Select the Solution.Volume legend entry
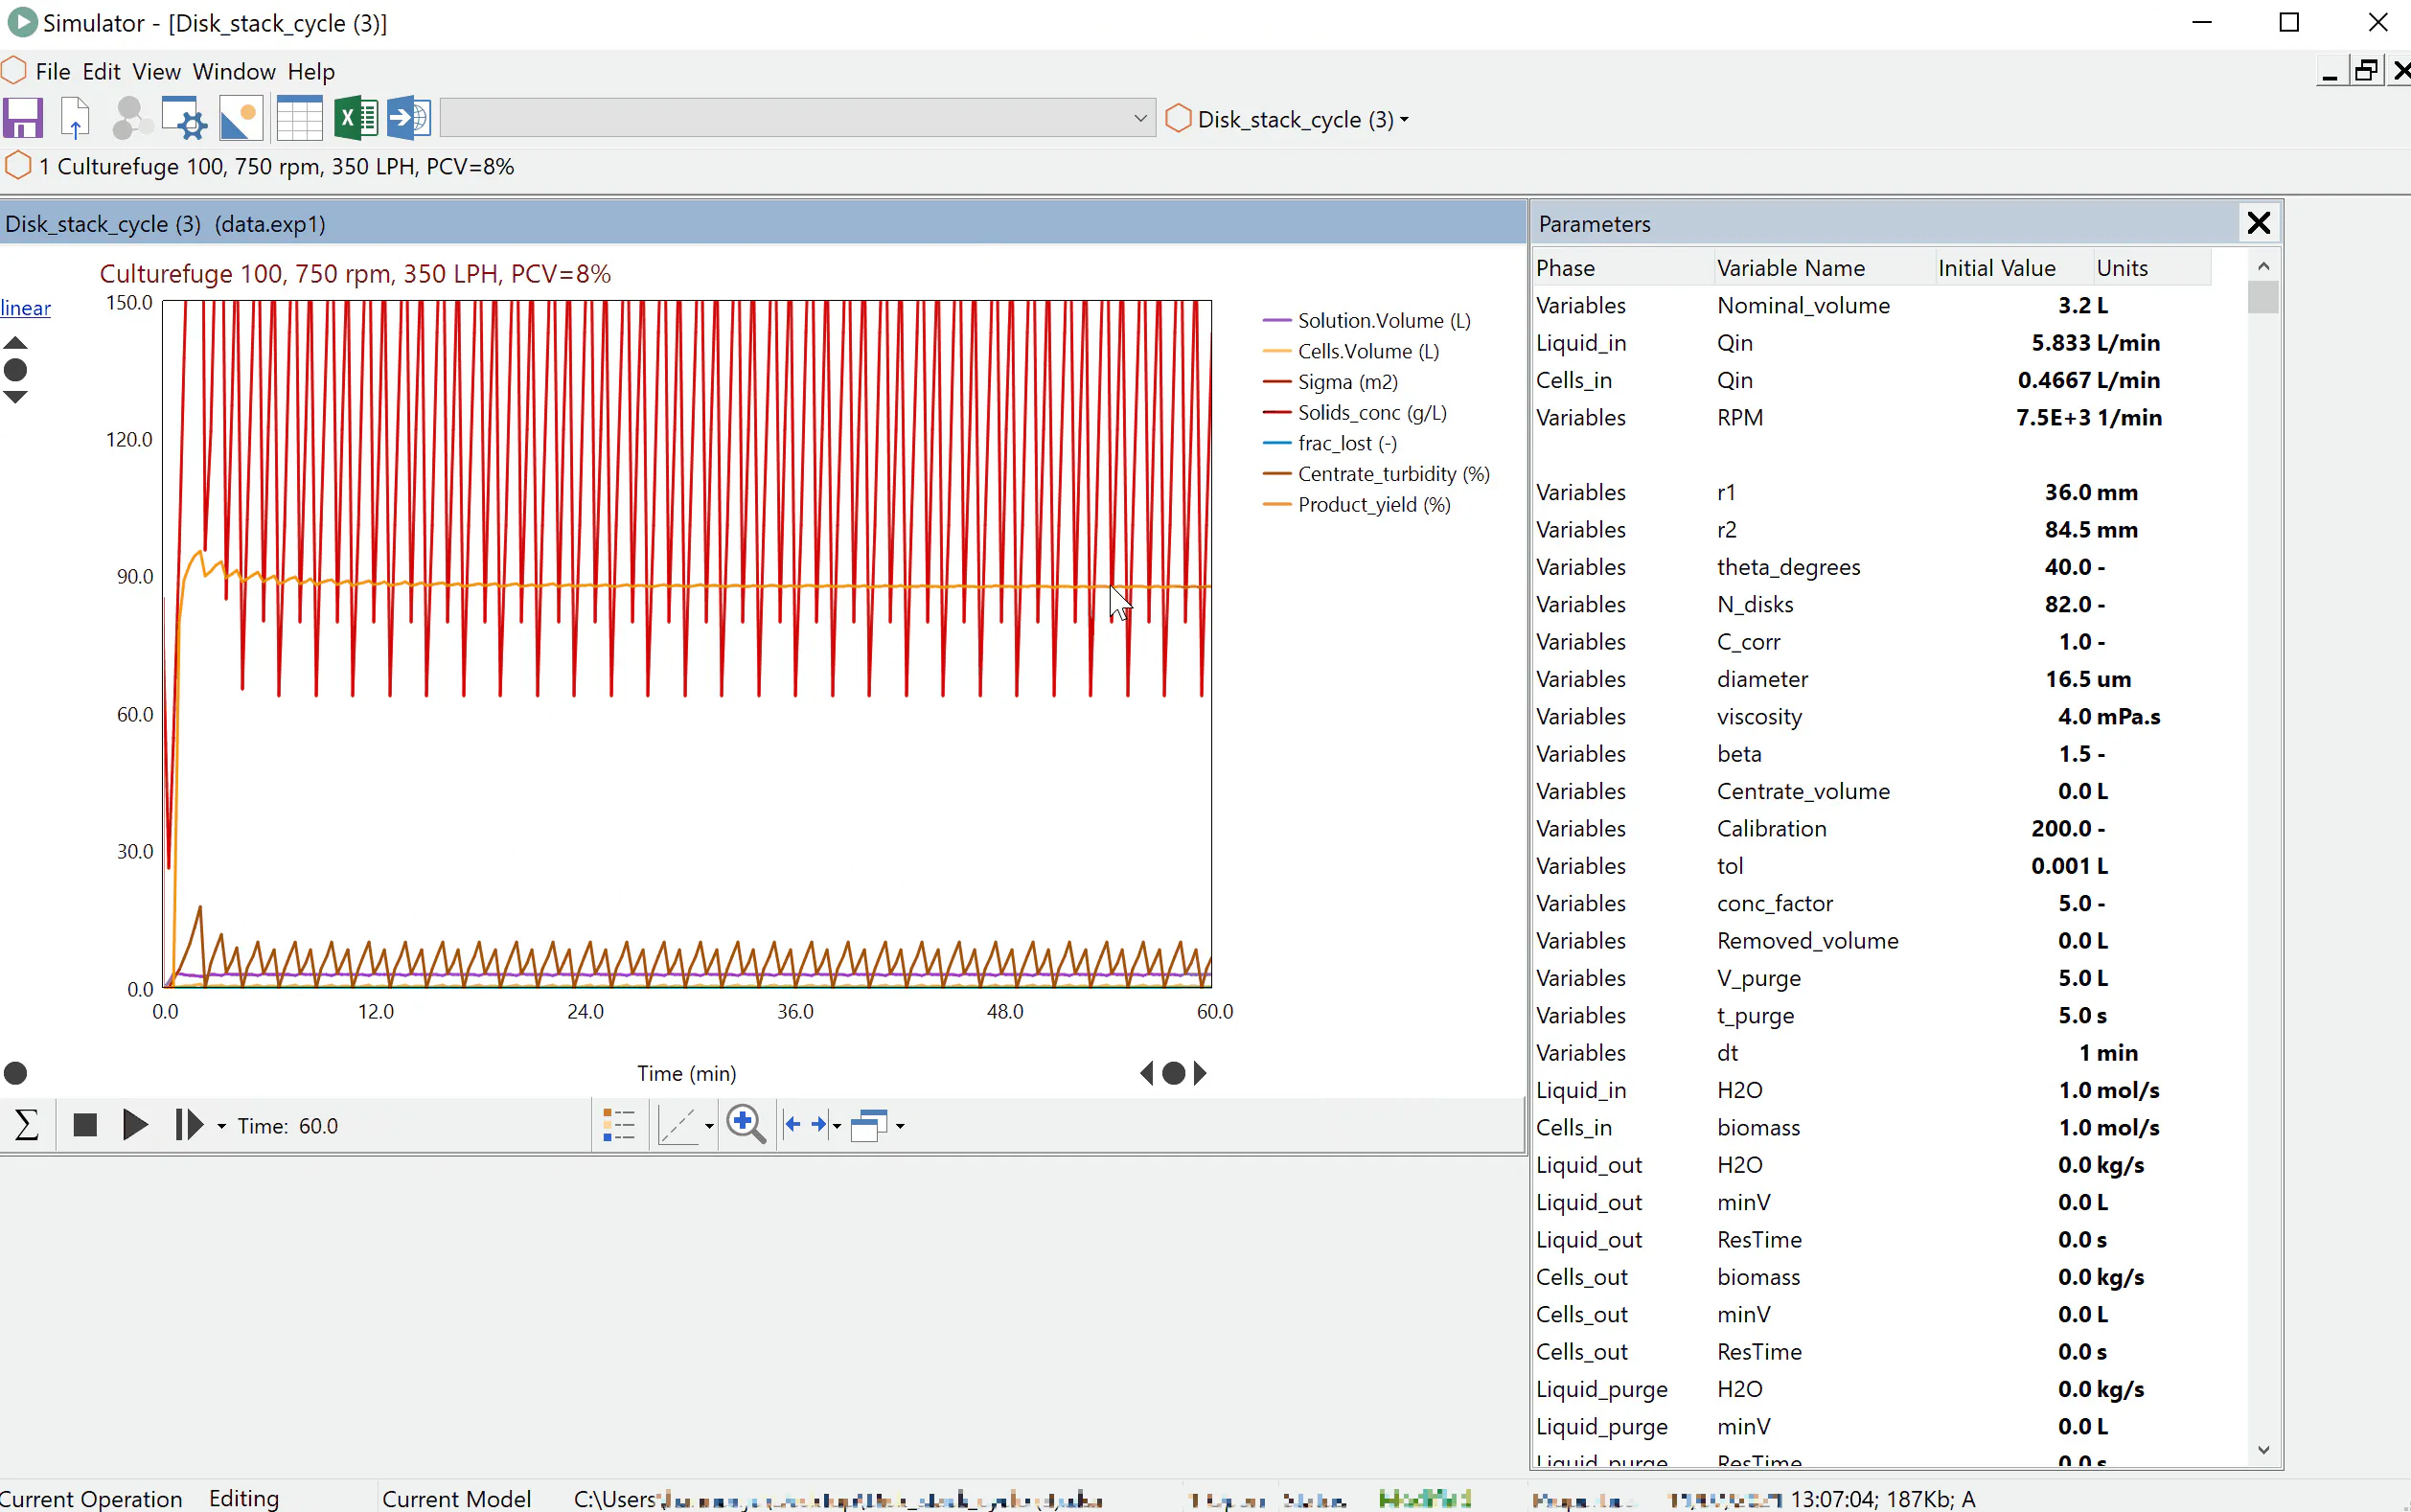2411x1512 pixels. [x=1367, y=320]
